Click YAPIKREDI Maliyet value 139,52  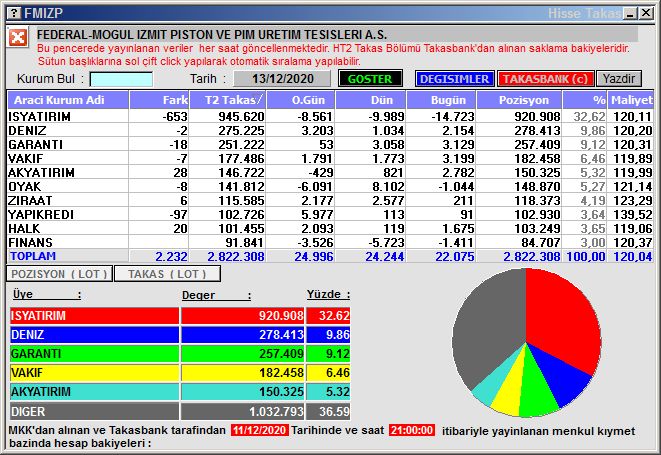coord(633,214)
